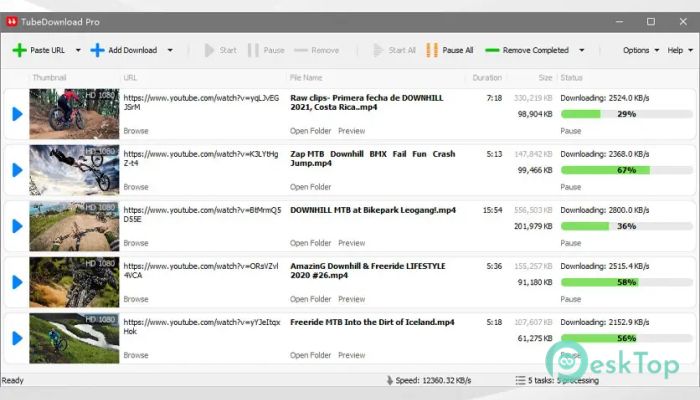Pause the Zap MTB download link
Viewport: 700px width, 400px height.
[x=571, y=187]
